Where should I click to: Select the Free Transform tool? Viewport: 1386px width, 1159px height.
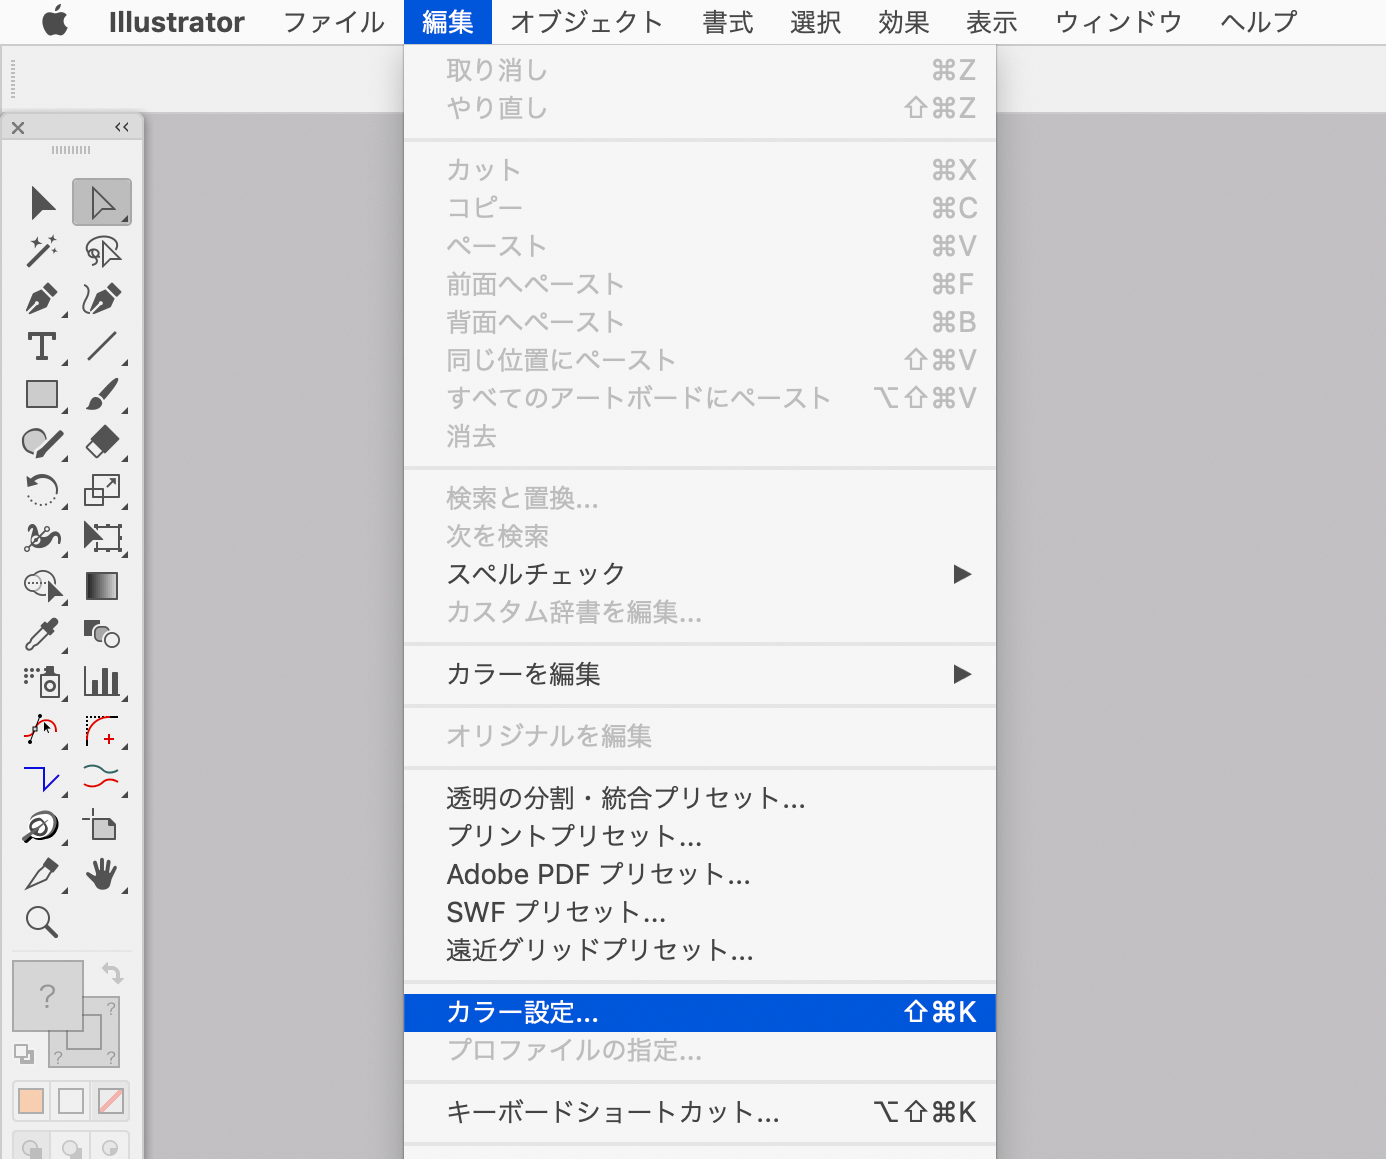point(102,538)
